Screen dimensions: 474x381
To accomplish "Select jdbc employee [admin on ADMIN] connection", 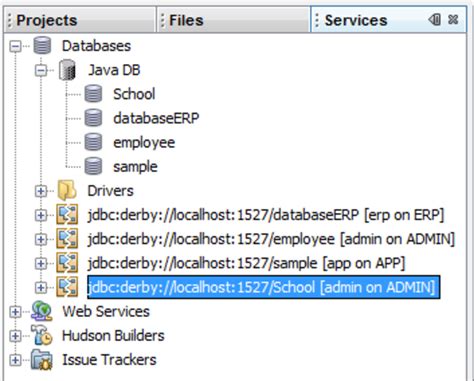I will 271,239.
